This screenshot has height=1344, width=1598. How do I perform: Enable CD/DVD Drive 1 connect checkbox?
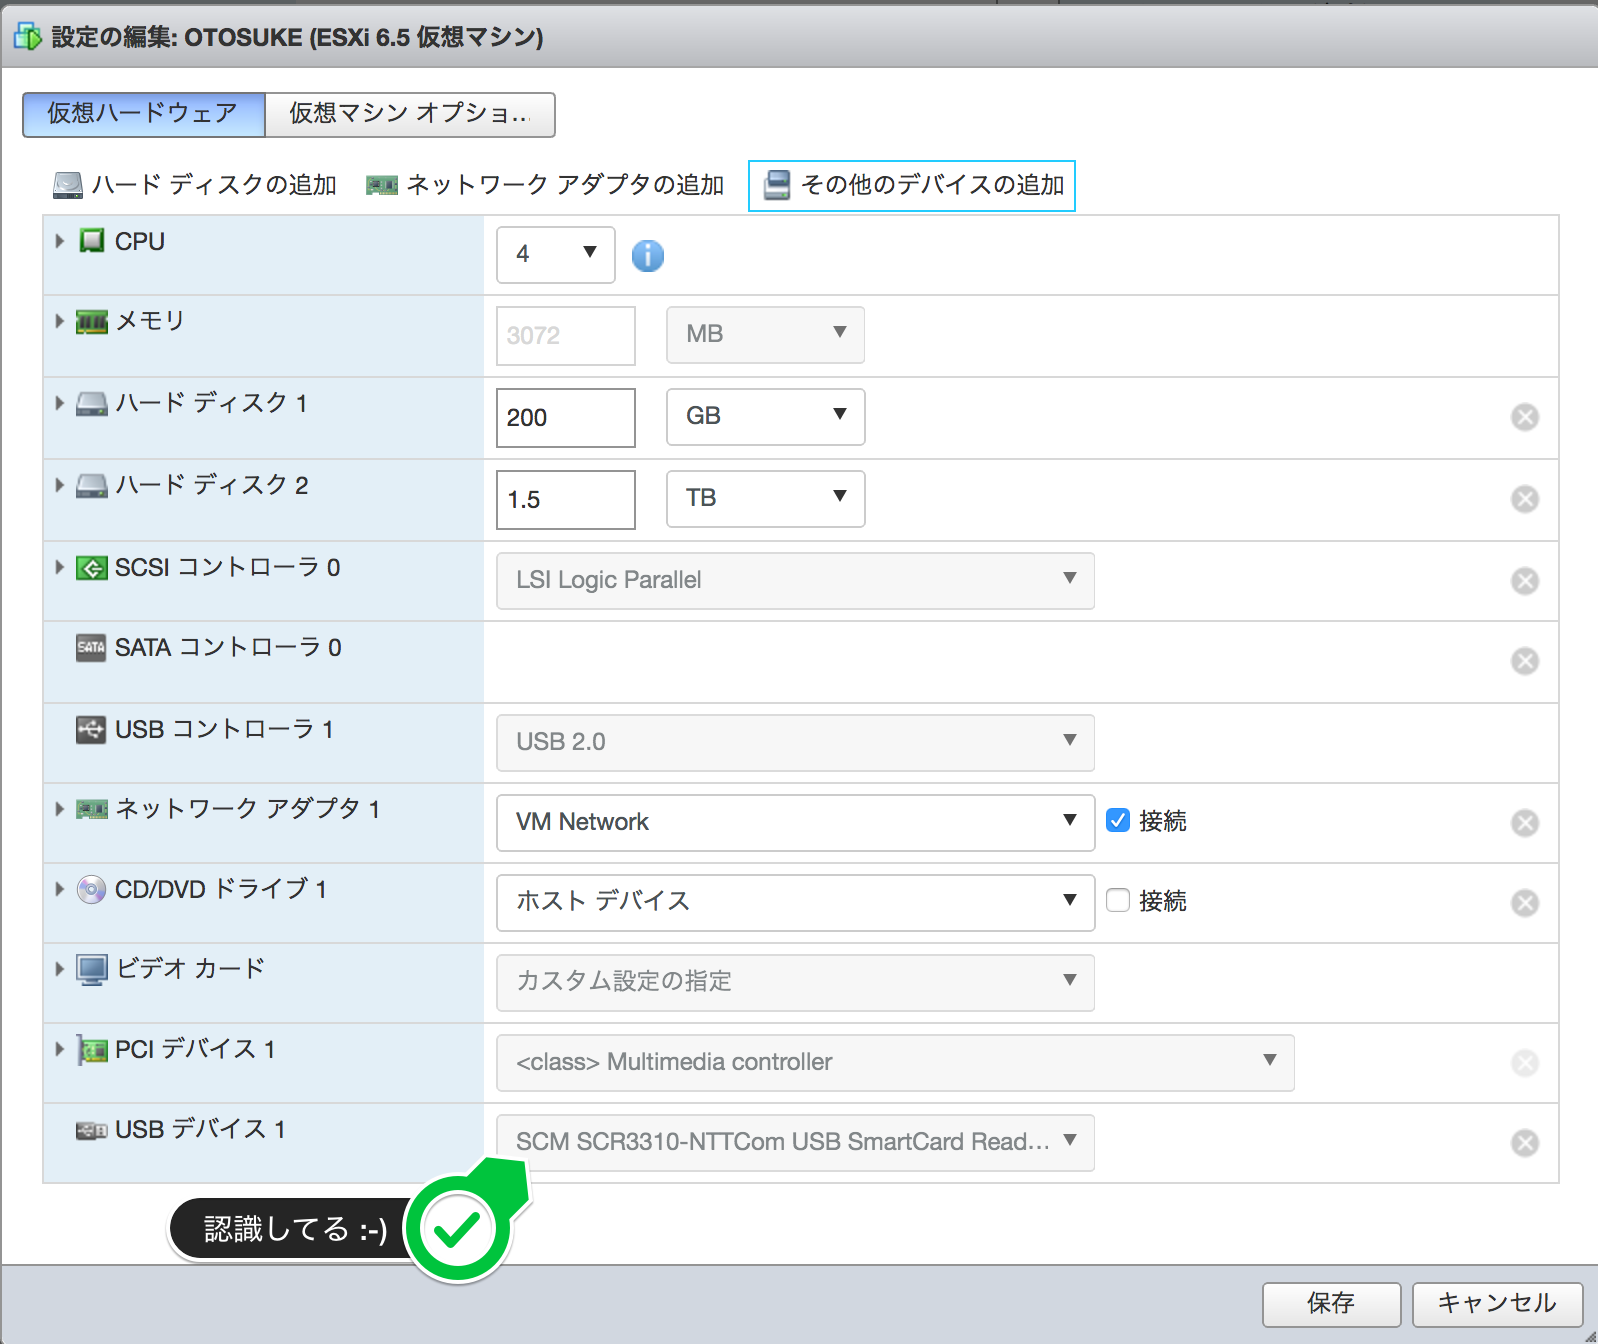click(1118, 900)
